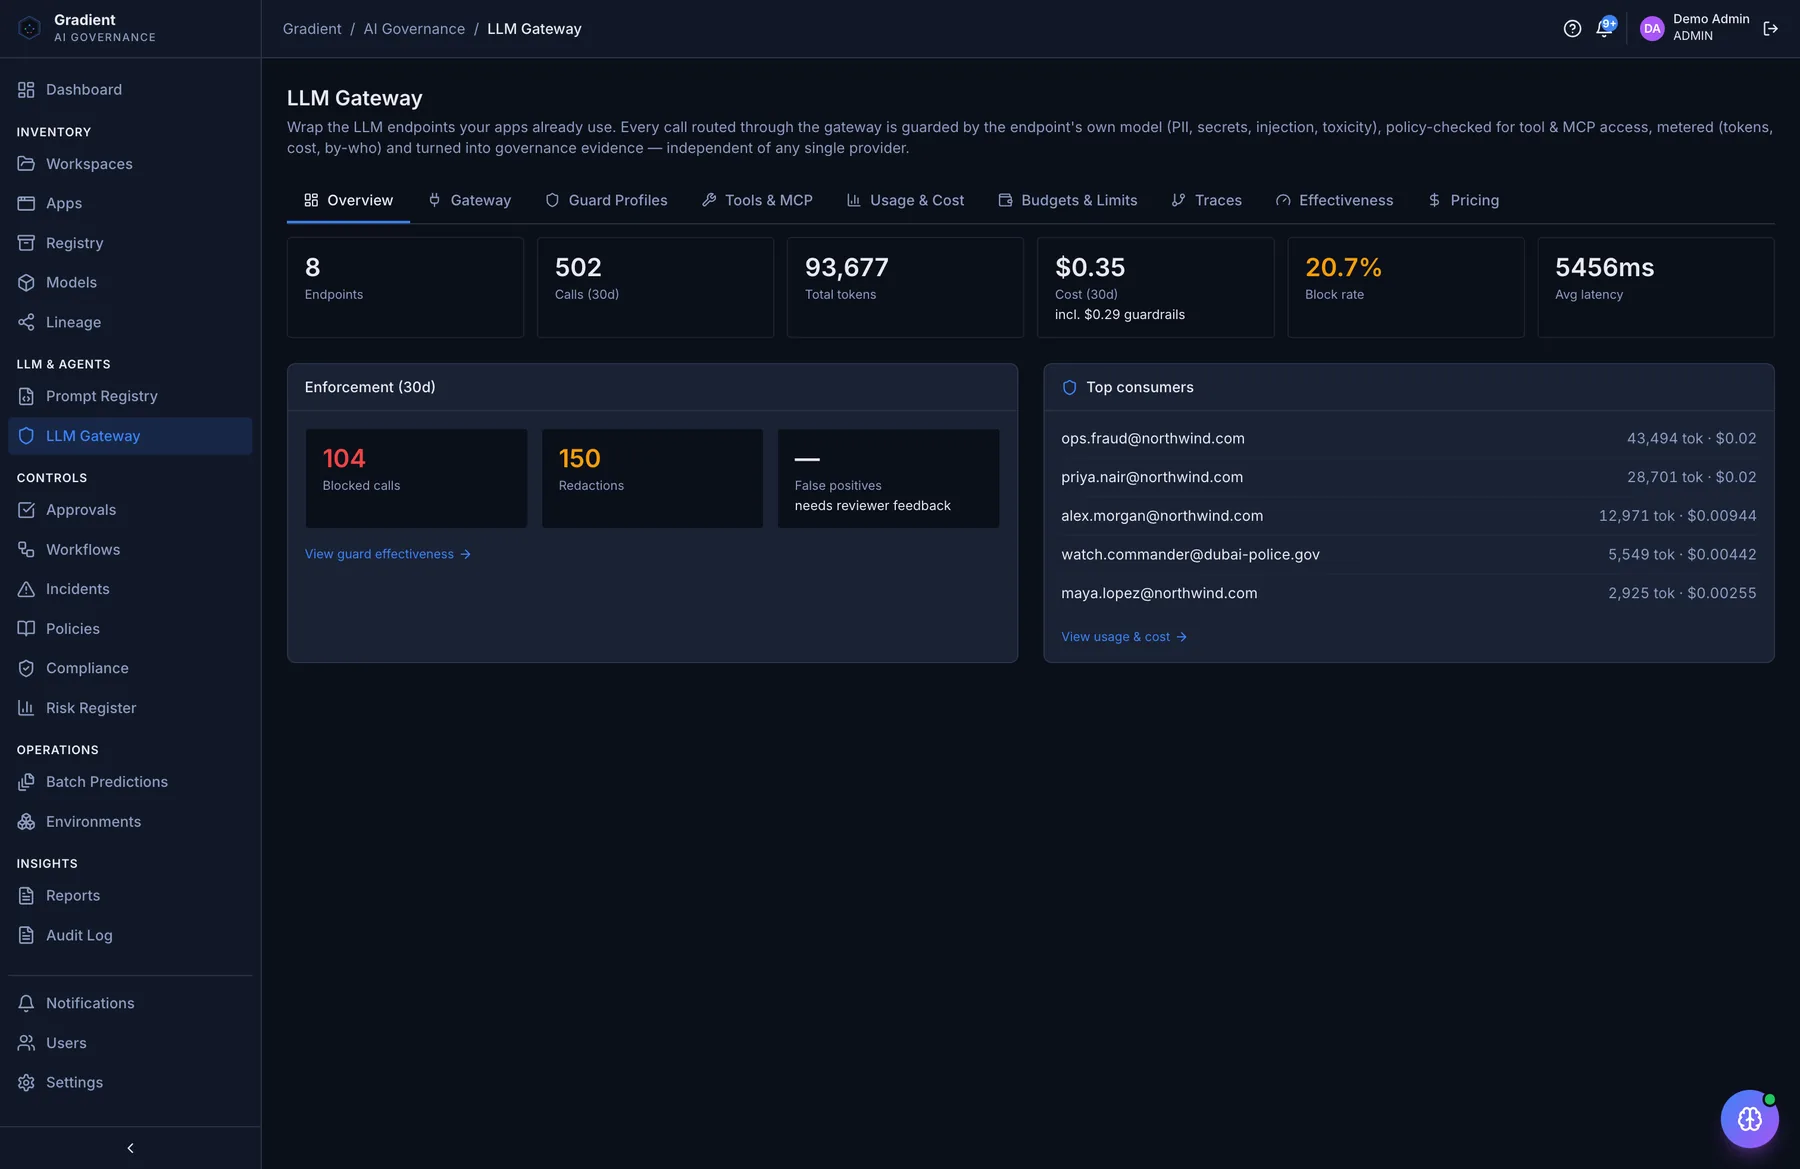
Task: Click the Environments icon in the sidebar
Action: tap(26, 822)
